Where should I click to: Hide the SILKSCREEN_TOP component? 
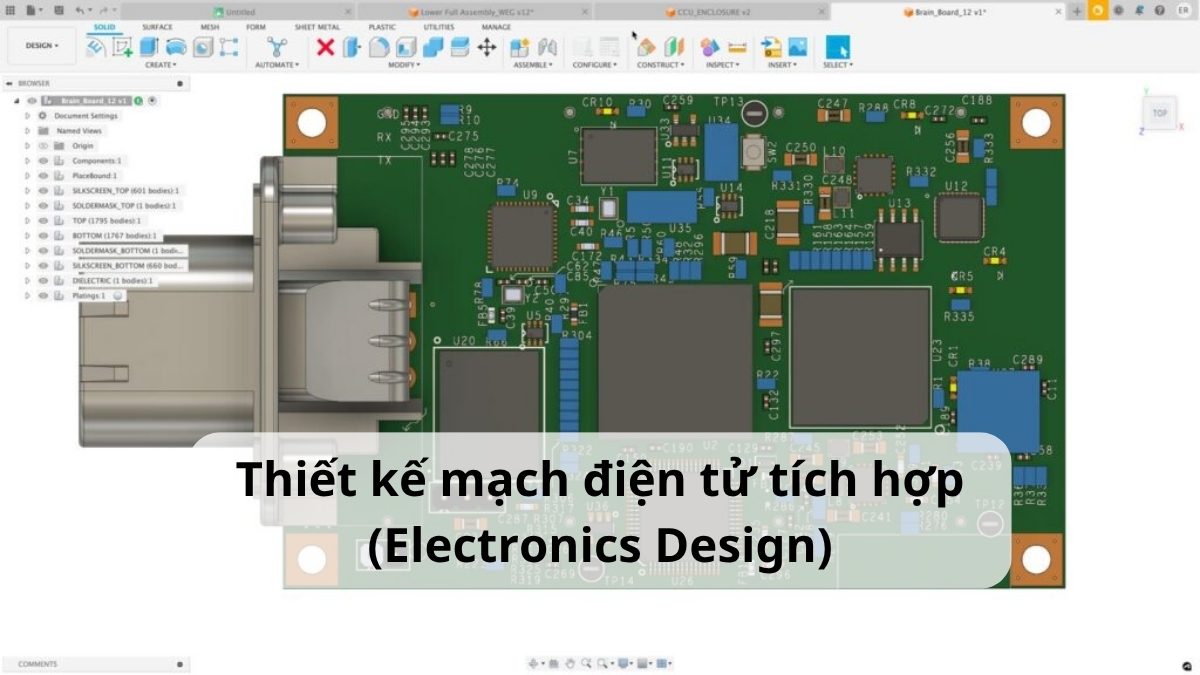(43, 191)
